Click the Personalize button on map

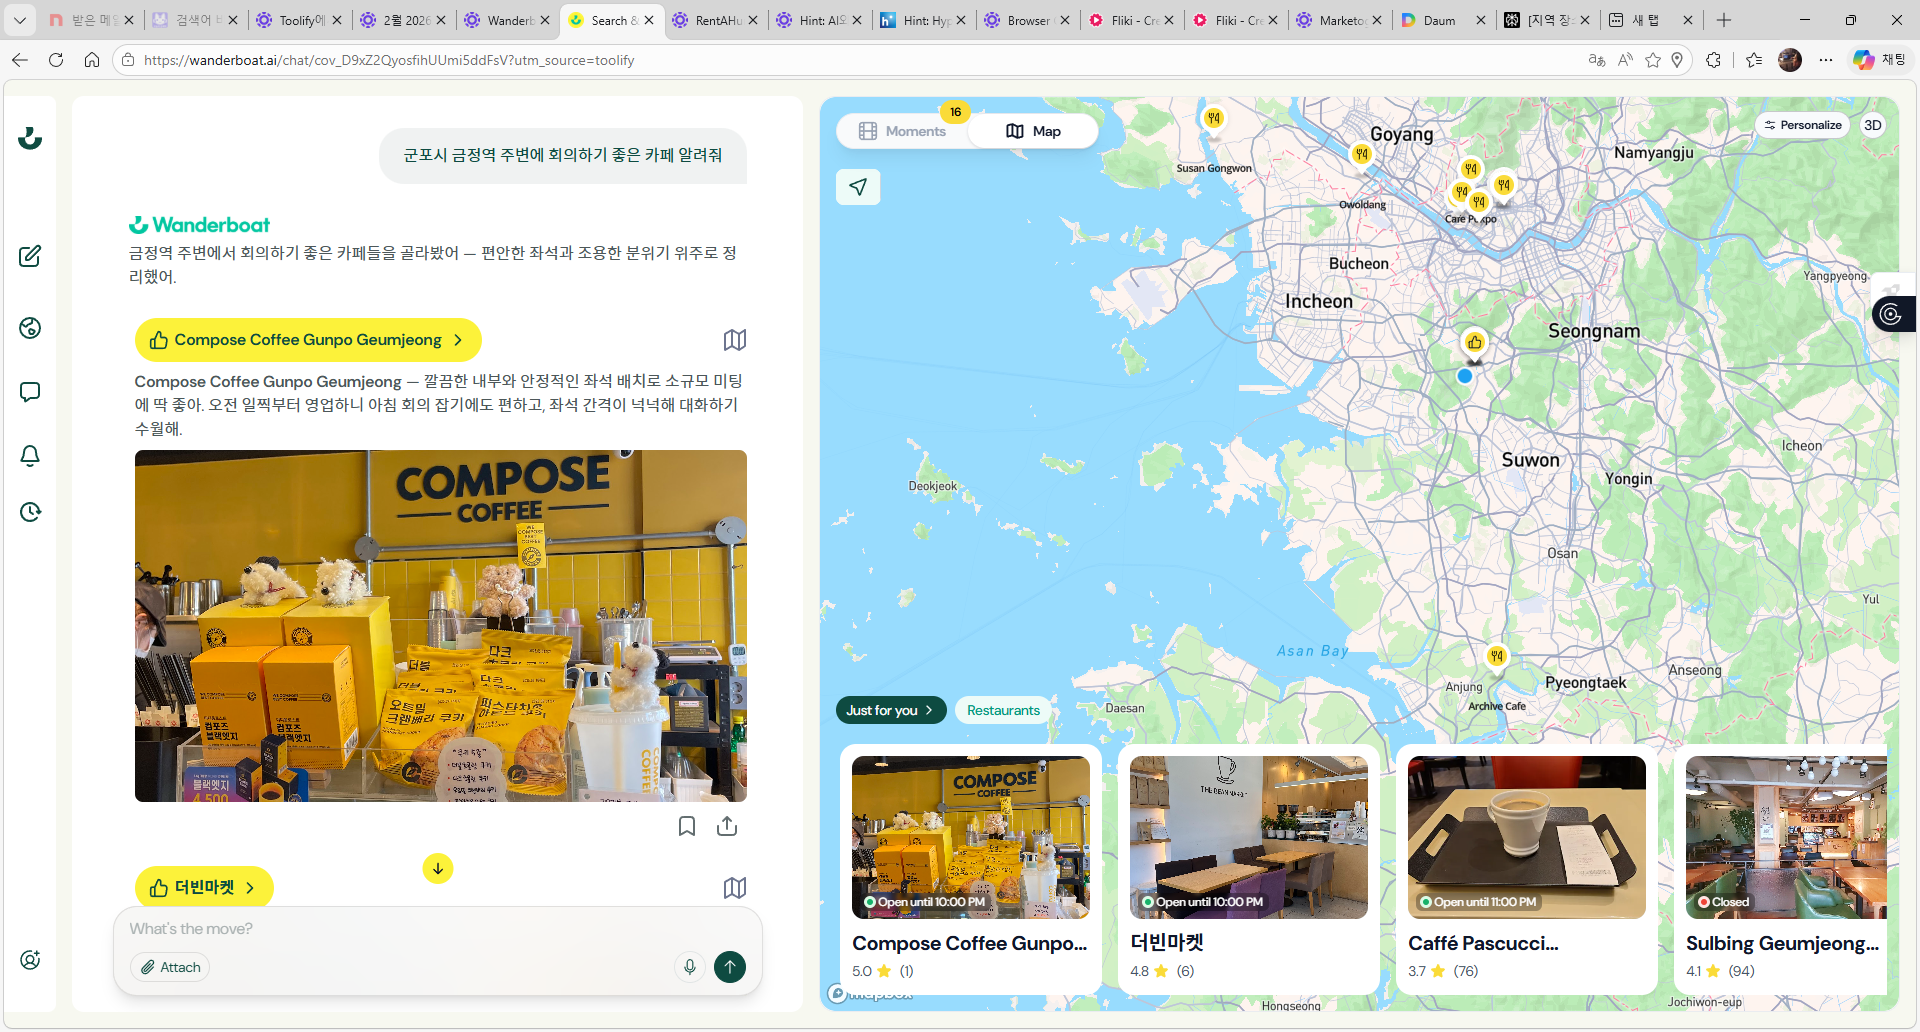[1802, 125]
